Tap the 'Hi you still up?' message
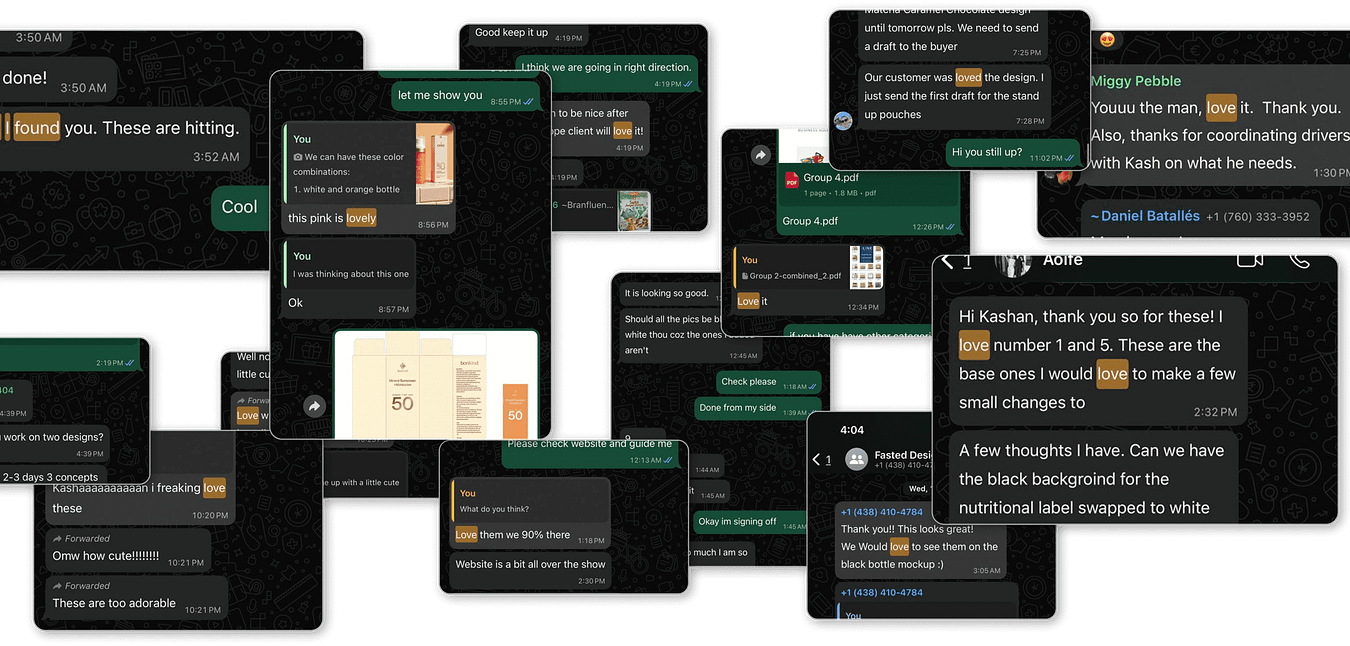Screen dimensions: 1350x646 click(1012, 152)
